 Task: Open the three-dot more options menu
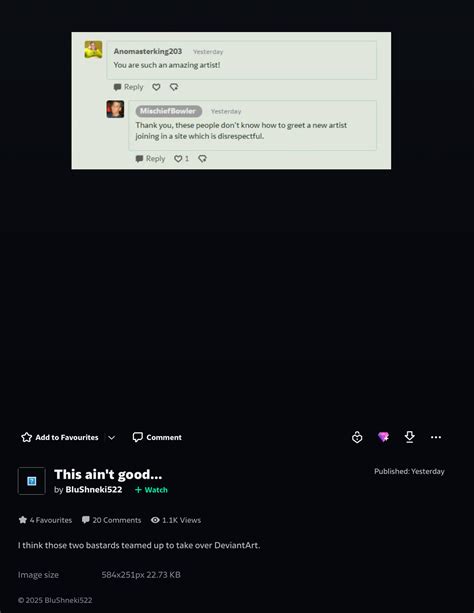coord(436,437)
